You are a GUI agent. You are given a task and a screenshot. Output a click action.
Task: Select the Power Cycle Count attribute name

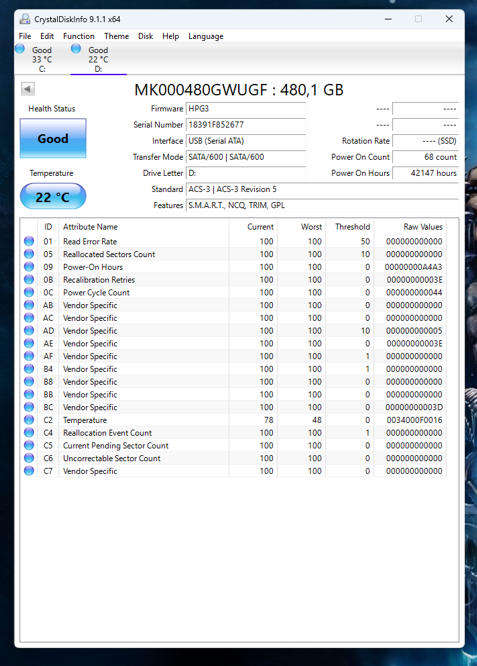pos(96,293)
